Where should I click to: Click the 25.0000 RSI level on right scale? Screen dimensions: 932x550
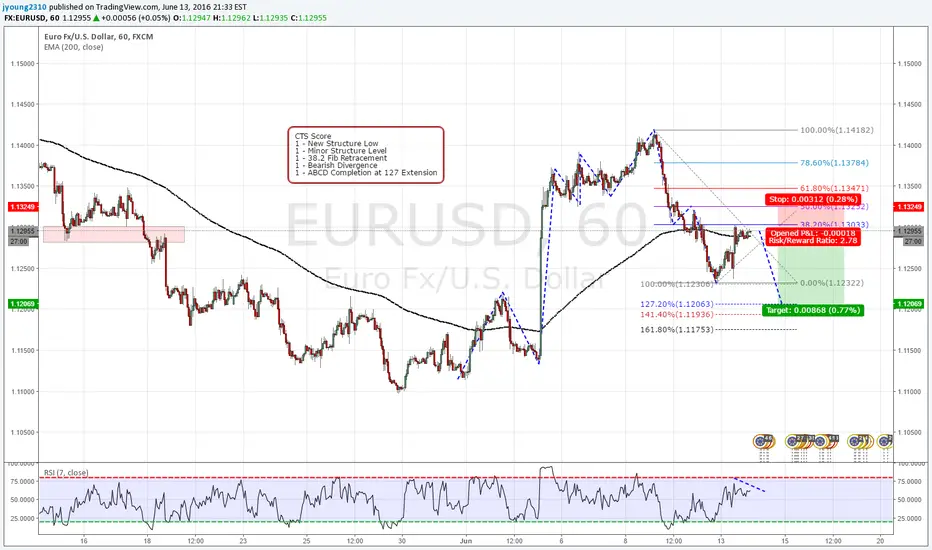910,518
